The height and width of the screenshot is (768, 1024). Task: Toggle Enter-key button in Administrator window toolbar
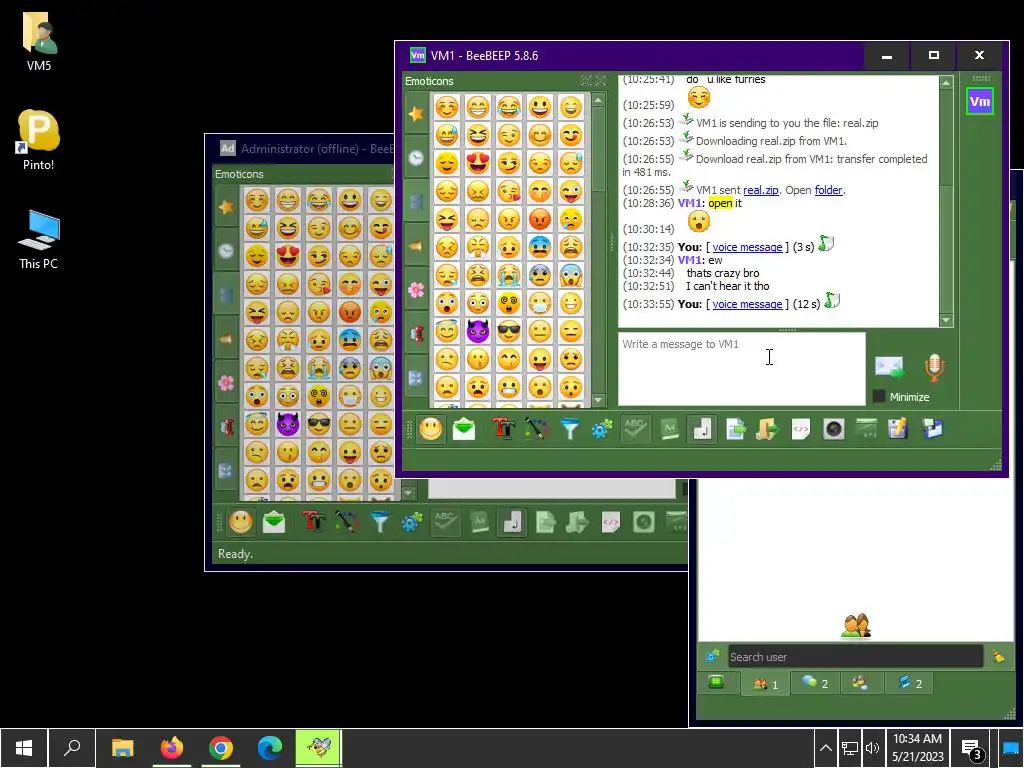point(512,522)
